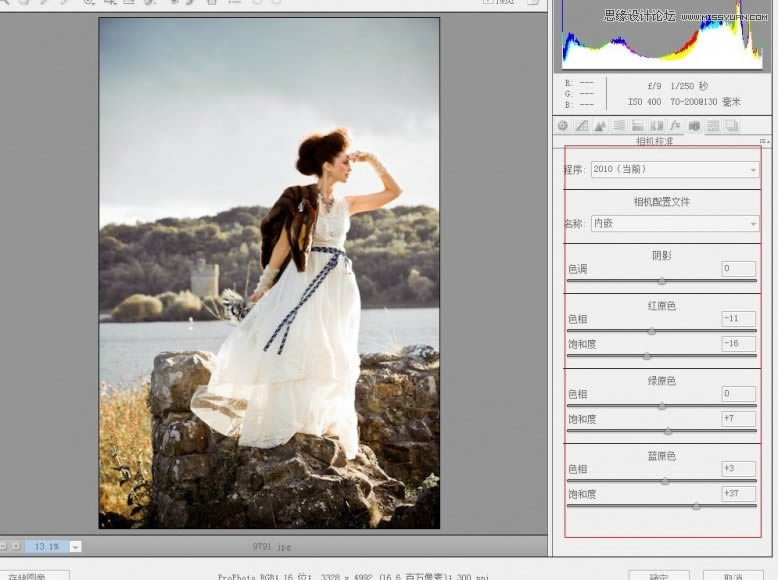Click the red hue value -11
The height and width of the screenshot is (580, 778).
pyautogui.click(x=739, y=319)
